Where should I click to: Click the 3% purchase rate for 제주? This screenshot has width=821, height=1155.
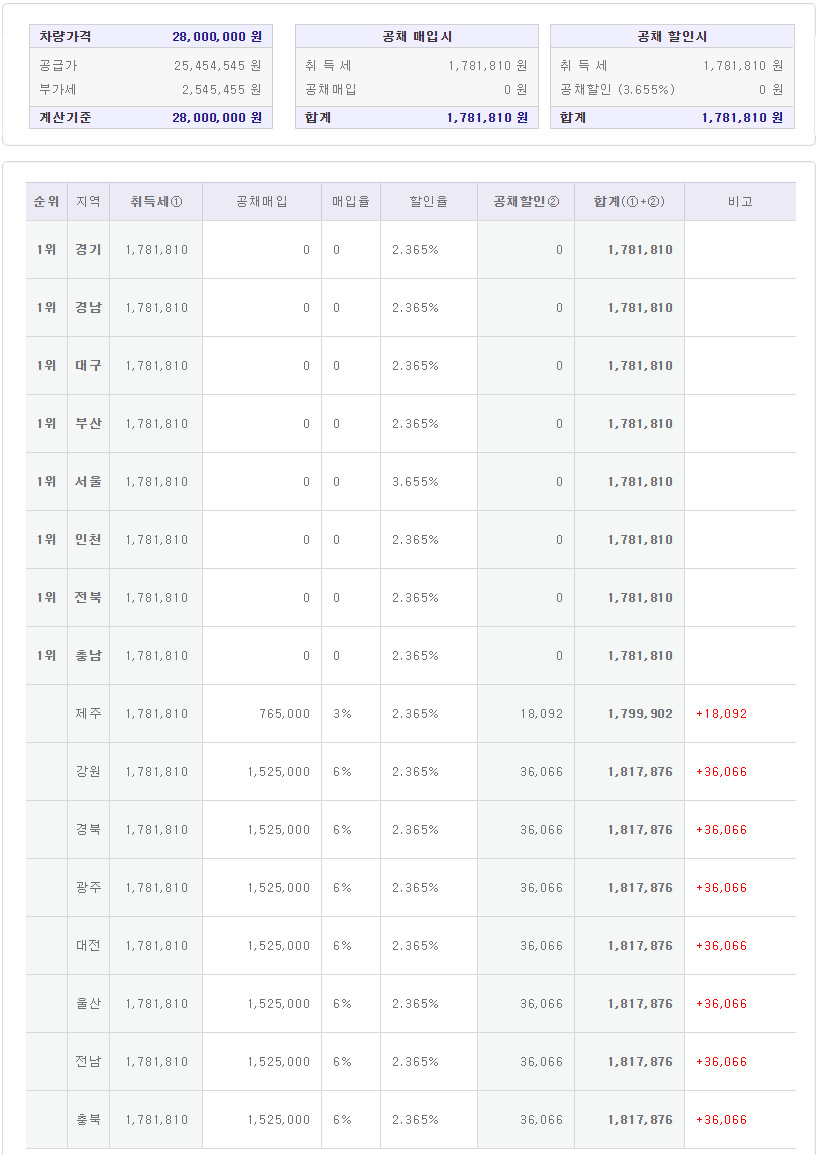coord(342,714)
